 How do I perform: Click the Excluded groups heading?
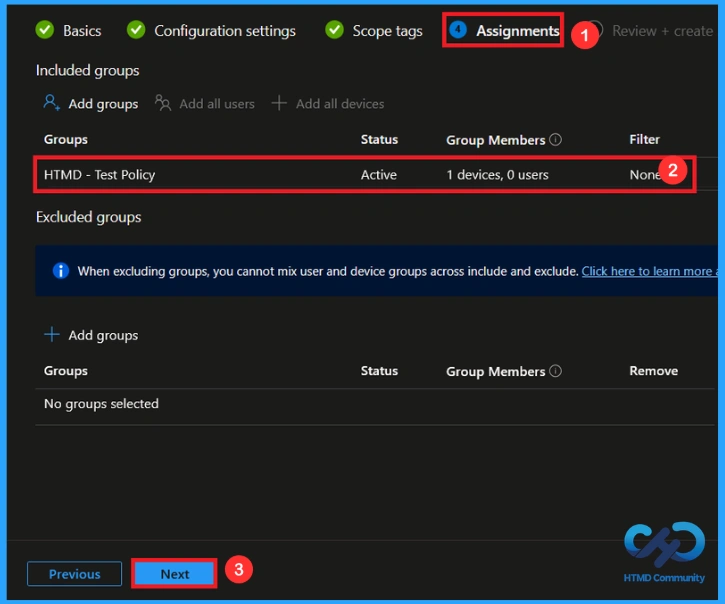click(88, 217)
